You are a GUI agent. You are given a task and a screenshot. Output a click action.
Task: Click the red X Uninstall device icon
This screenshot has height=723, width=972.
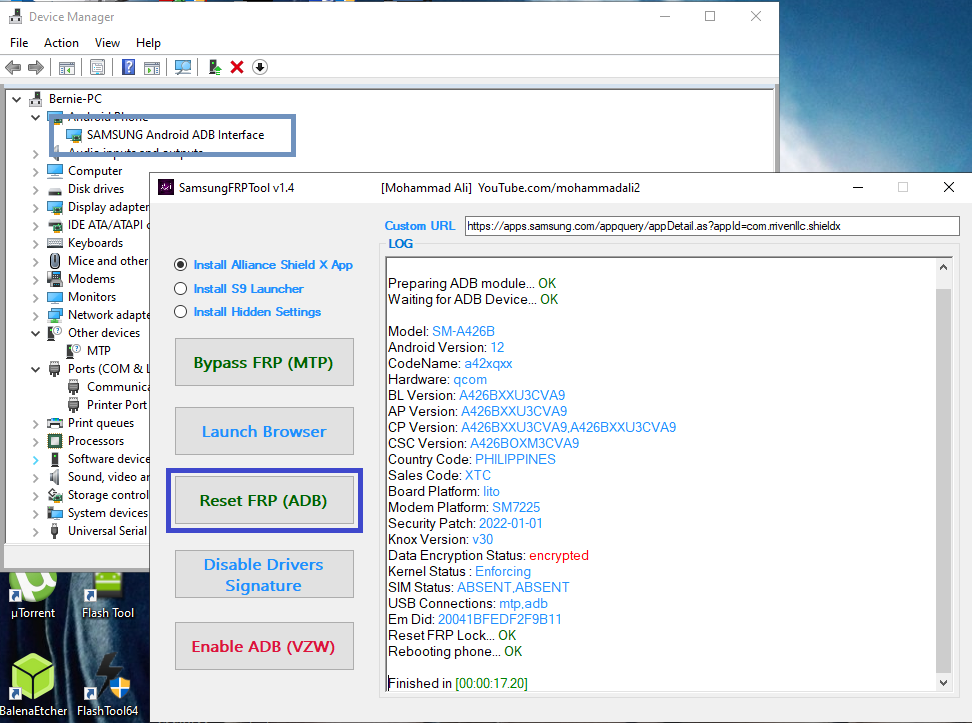pyautogui.click(x=237, y=67)
